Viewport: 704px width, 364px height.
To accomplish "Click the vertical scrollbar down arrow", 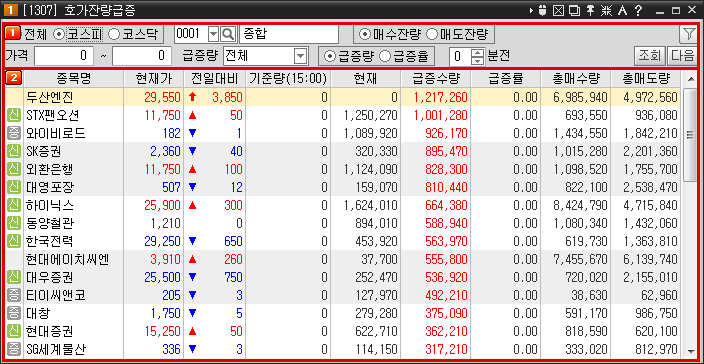I will point(689,351).
